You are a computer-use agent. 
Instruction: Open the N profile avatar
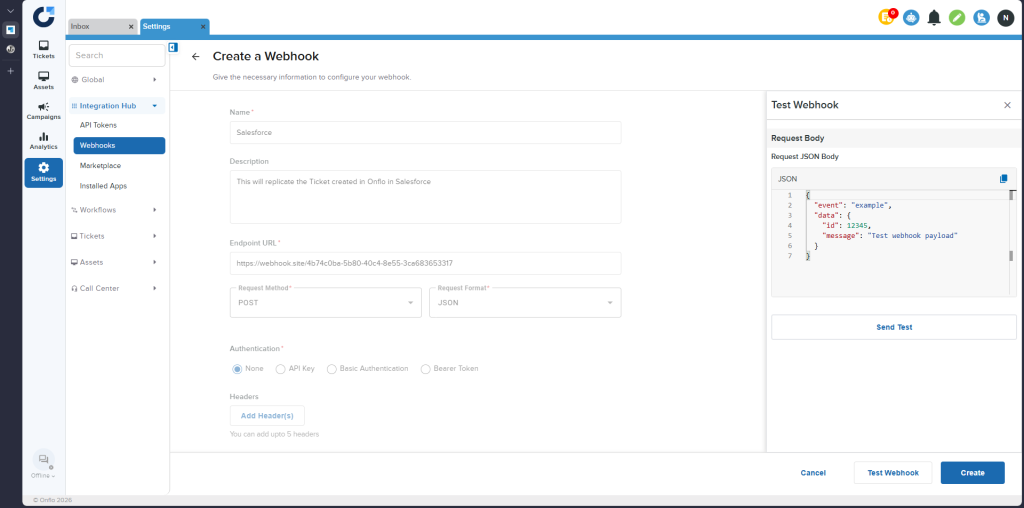[1006, 18]
